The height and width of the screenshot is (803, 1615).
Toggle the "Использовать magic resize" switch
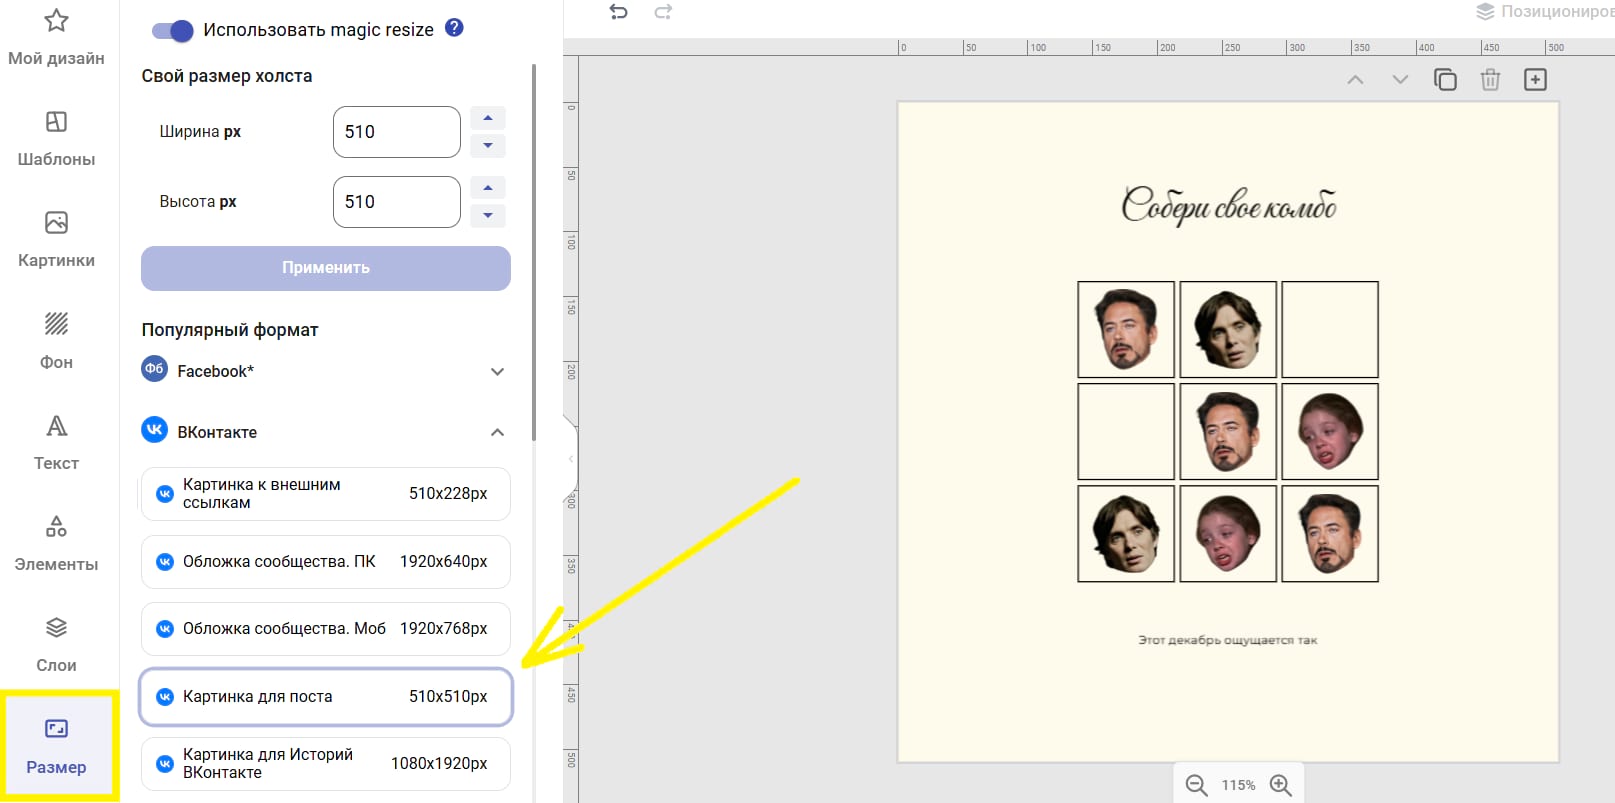point(172,31)
